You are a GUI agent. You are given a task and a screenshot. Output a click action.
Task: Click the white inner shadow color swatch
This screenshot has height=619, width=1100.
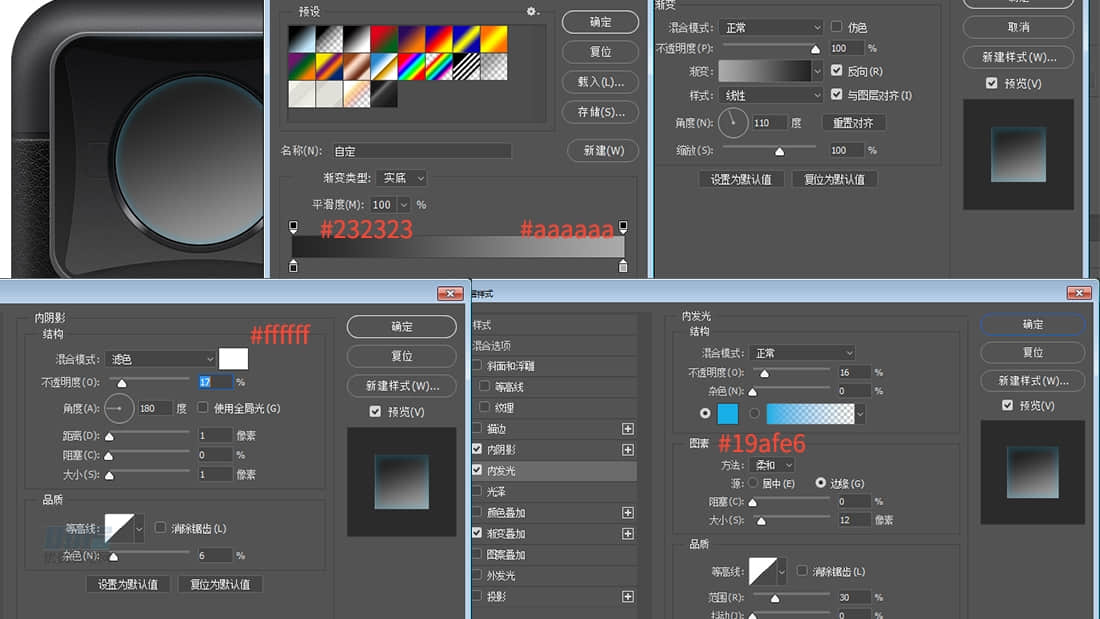pos(234,359)
